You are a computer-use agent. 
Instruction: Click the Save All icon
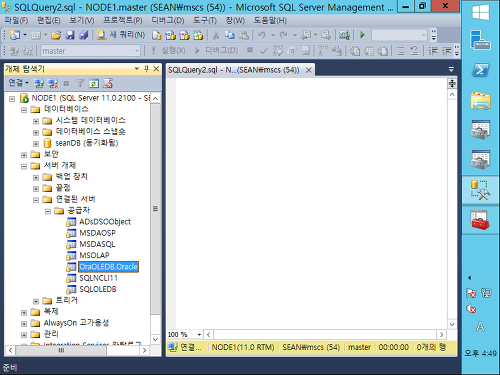pos(83,35)
